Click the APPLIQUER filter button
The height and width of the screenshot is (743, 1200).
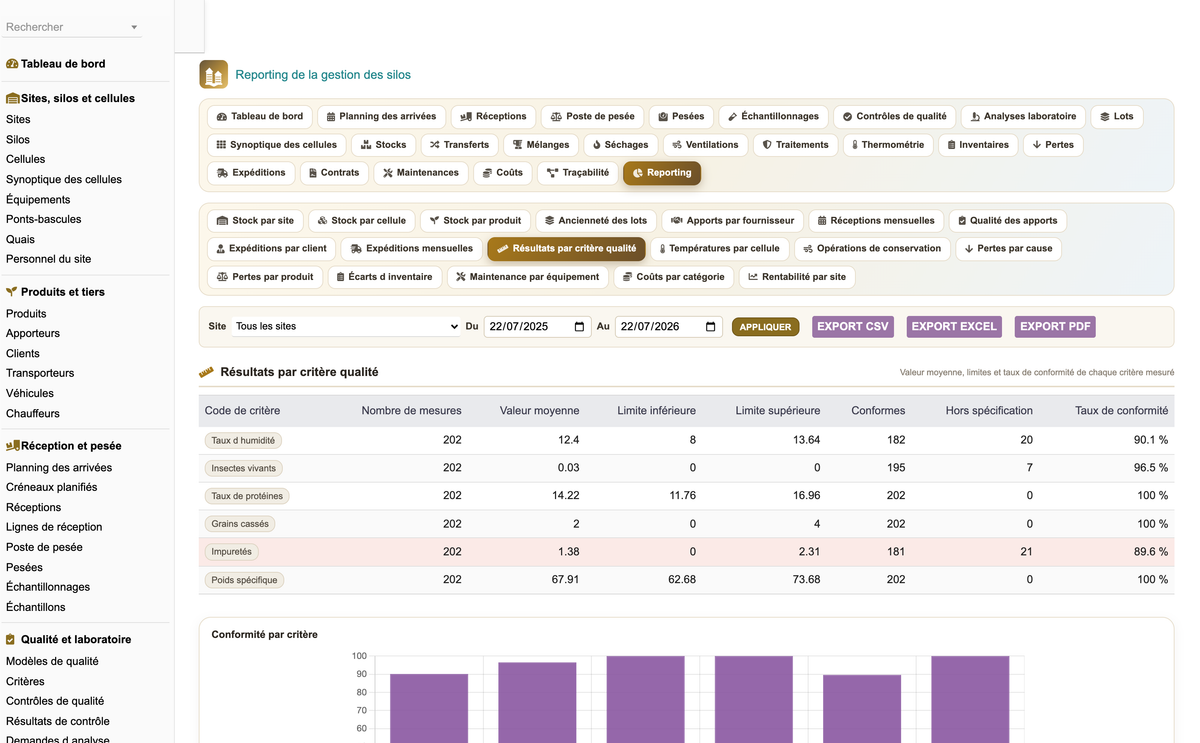(765, 327)
